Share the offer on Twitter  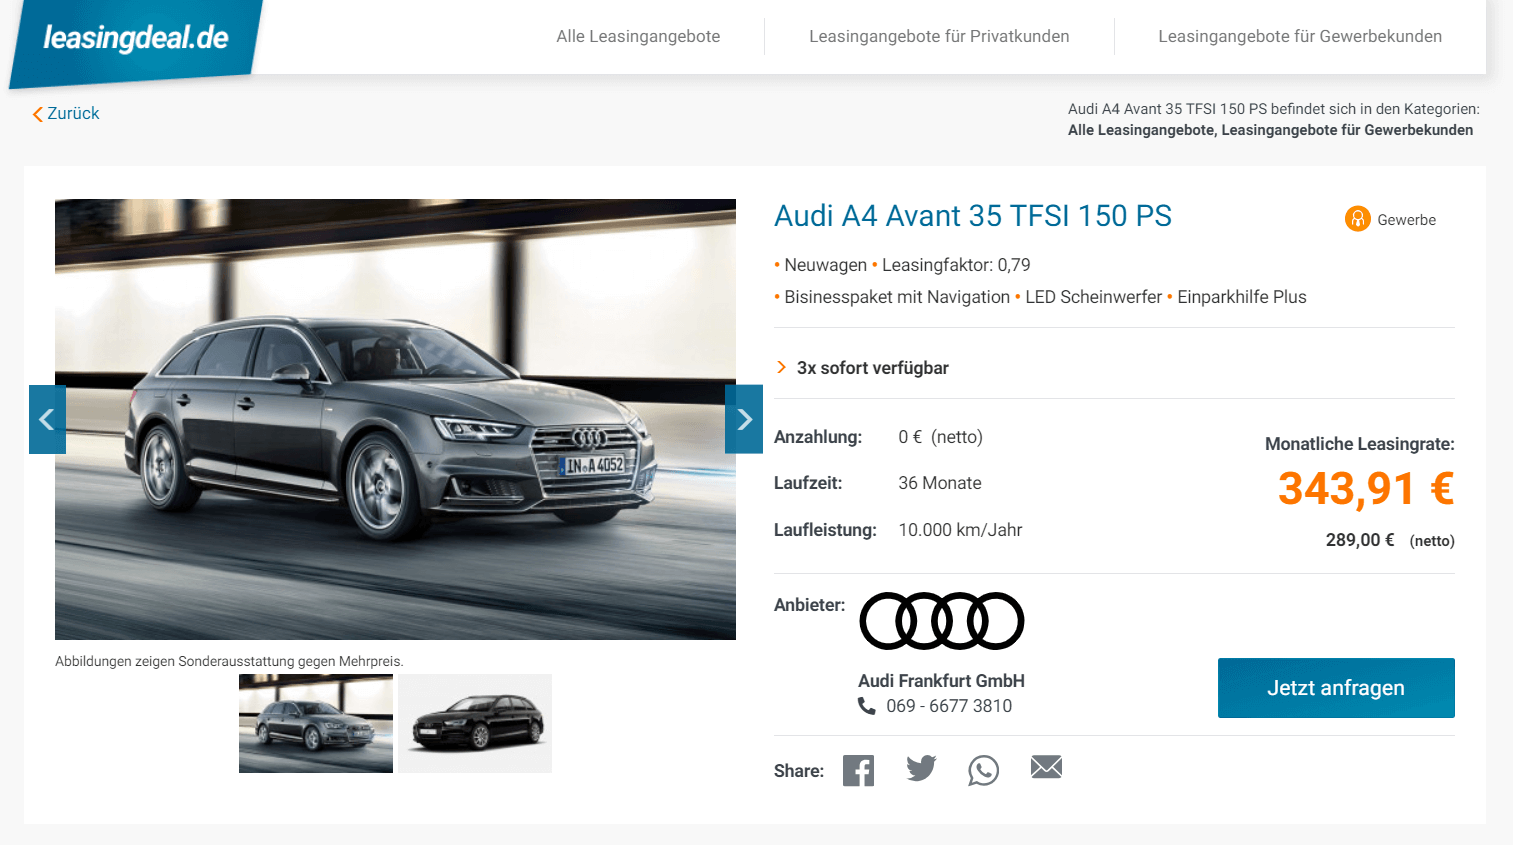point(921,768)
